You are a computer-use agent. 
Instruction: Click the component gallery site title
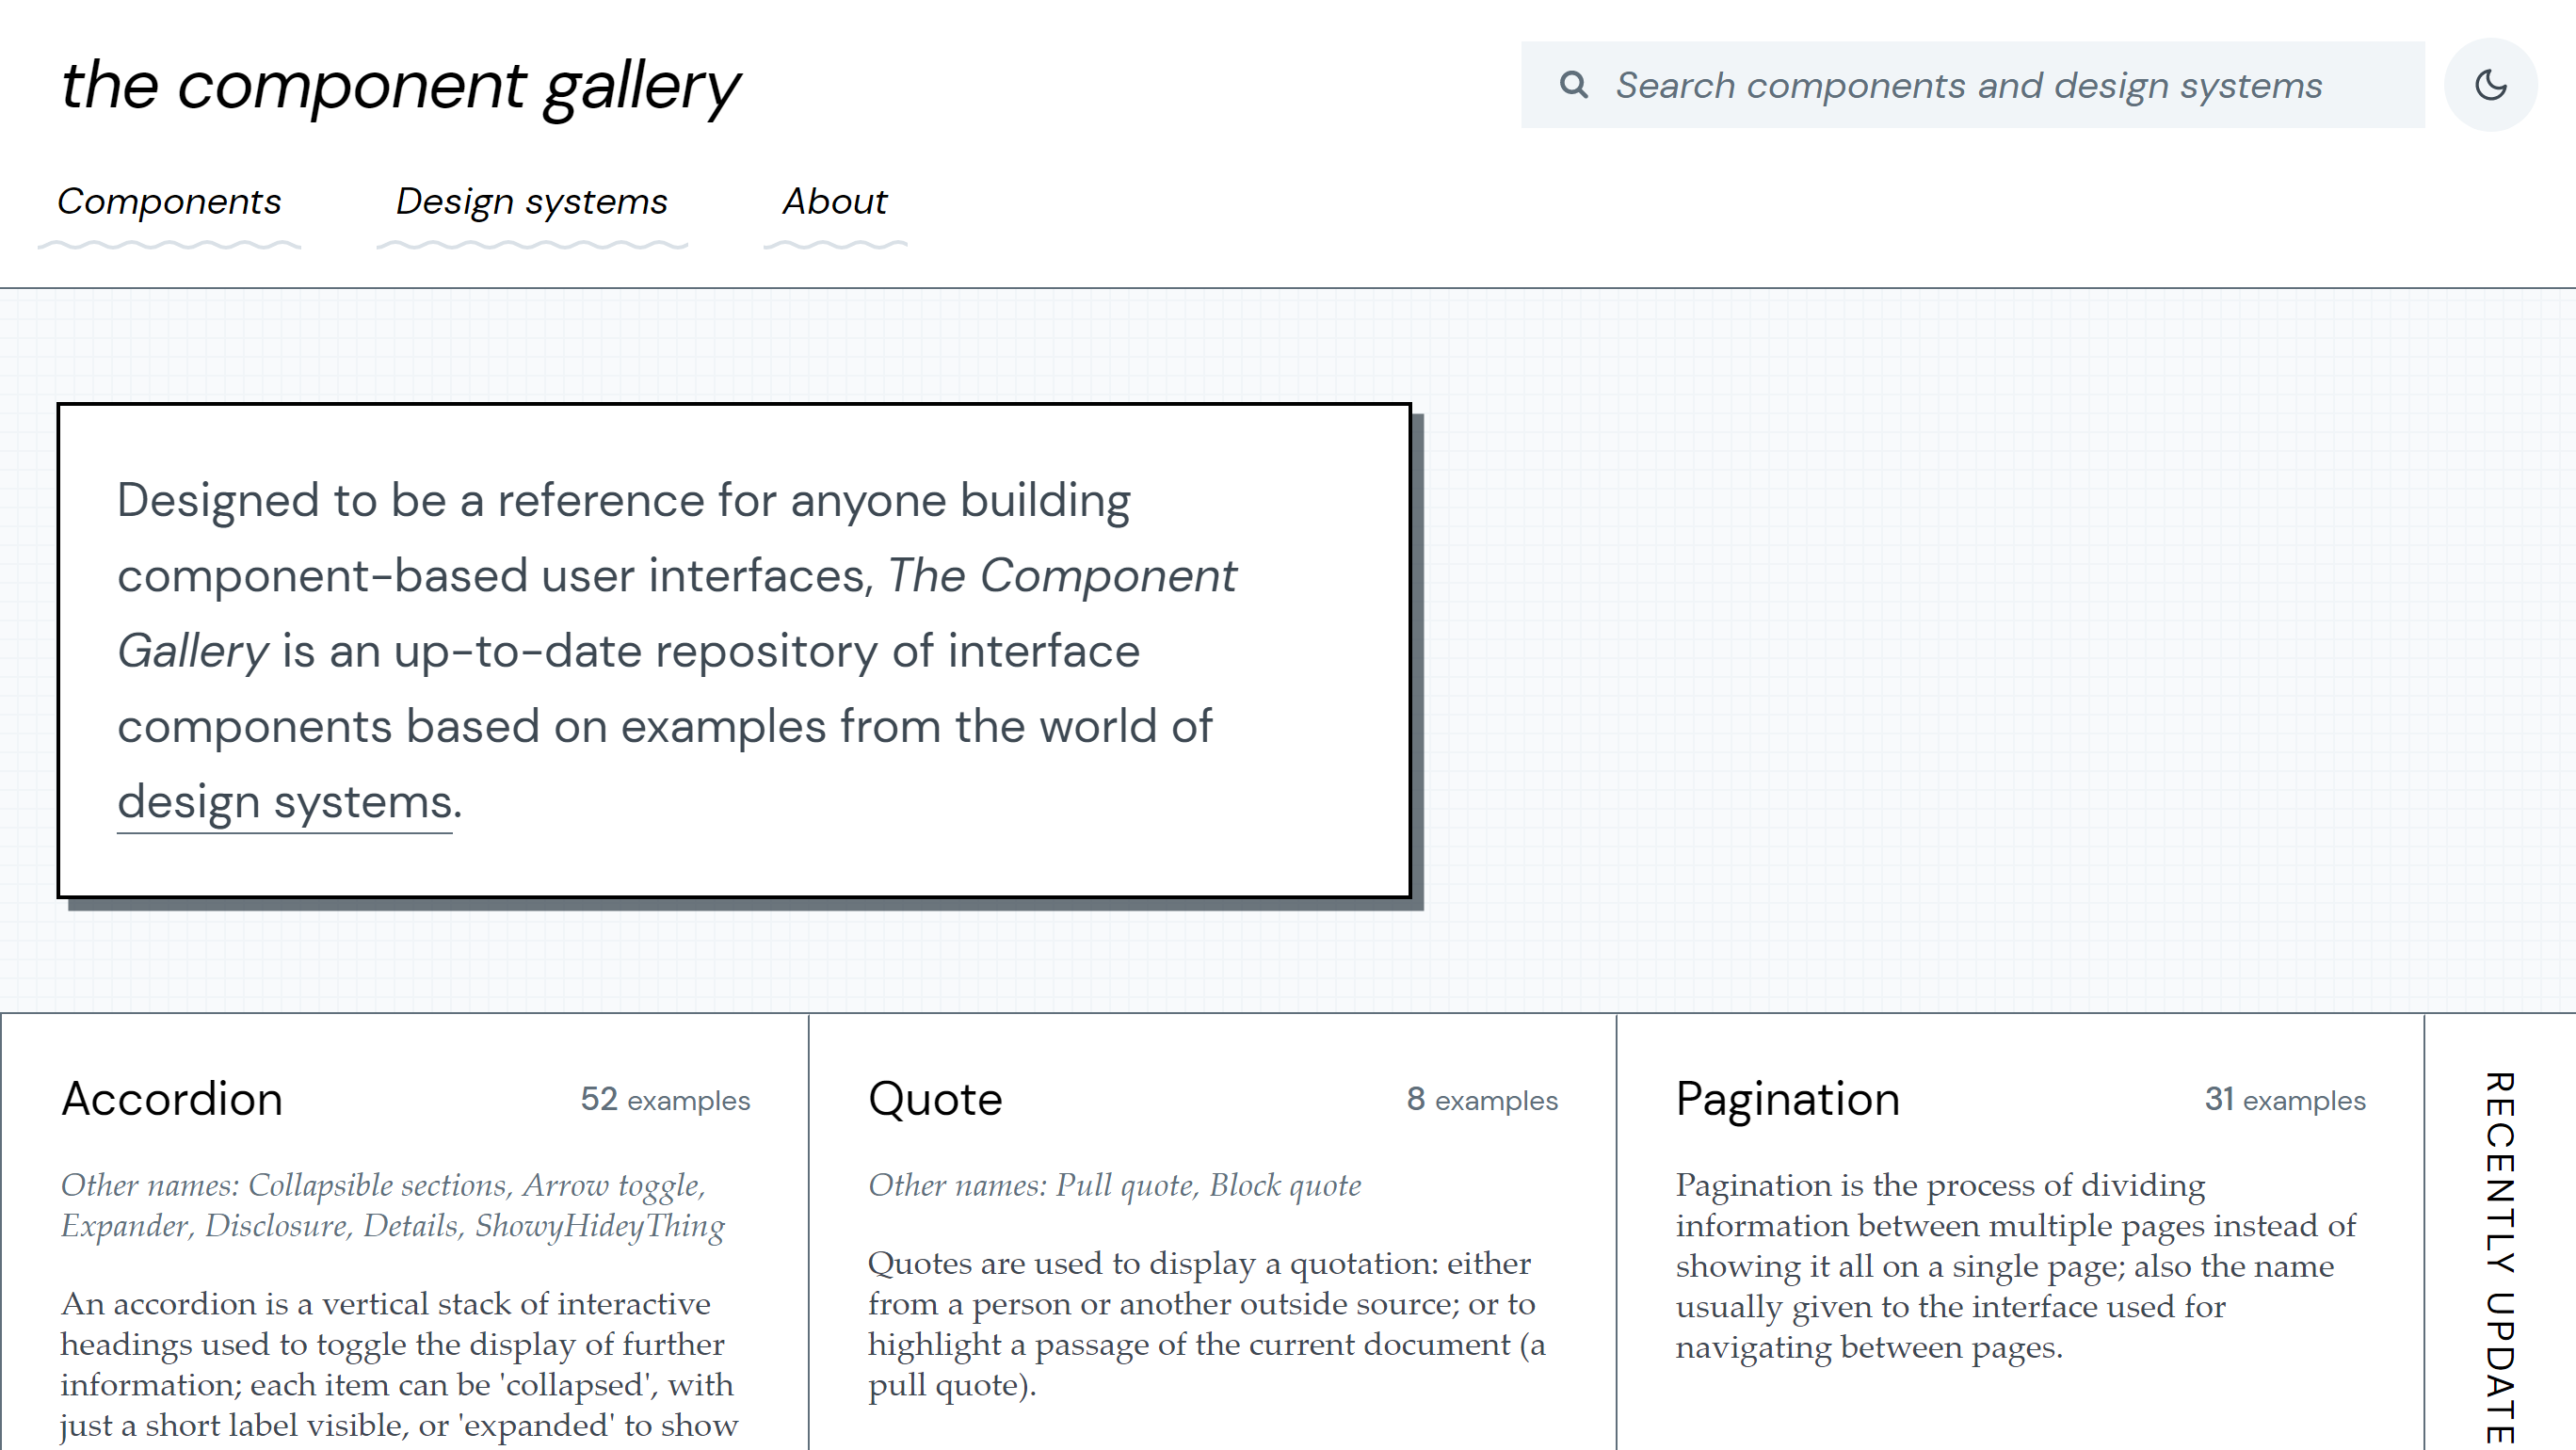[x=400, y=86]
